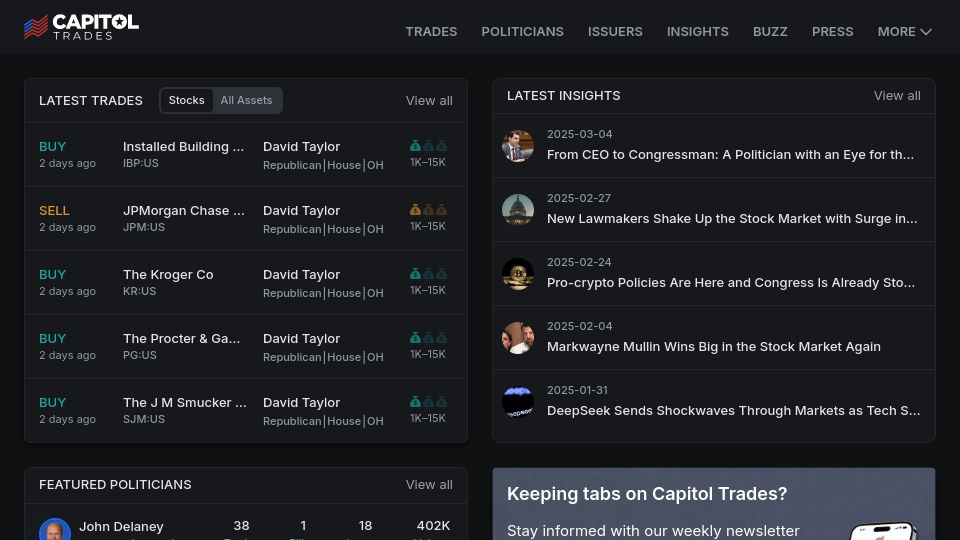The width and height of the screenshot is (960, 540).
Task: Click thumbnail of Markwayne Mullin insight
Action: pyautogui.click(x=518, y=338)
